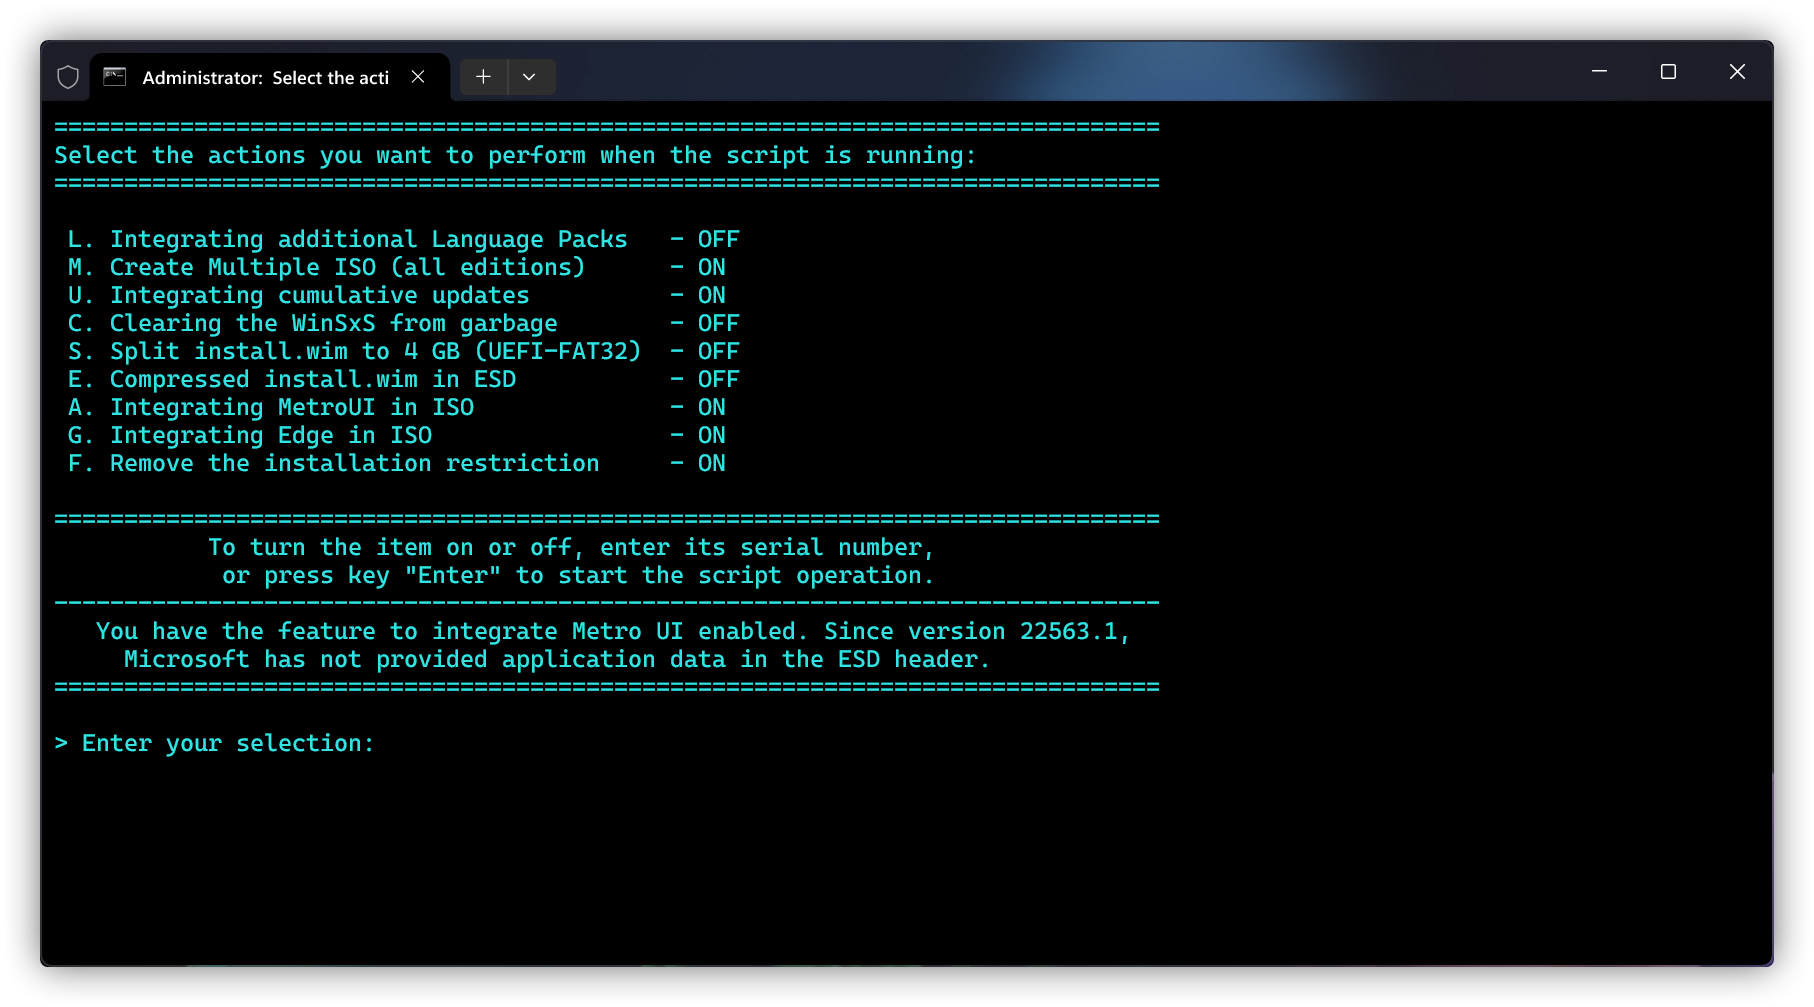
Task: Open a new terminal tab with plus
Action: 483,77
